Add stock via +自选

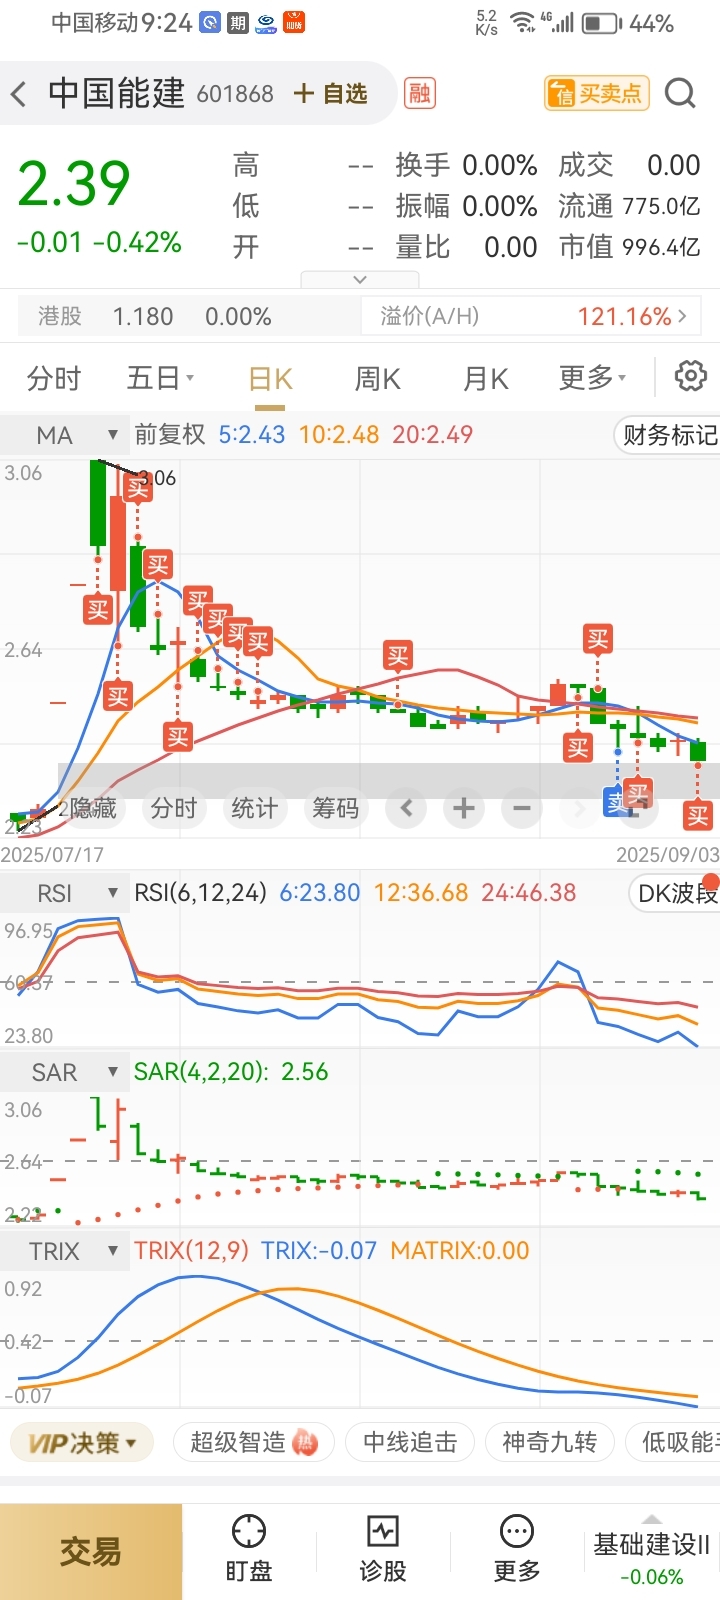pos(331,94)
